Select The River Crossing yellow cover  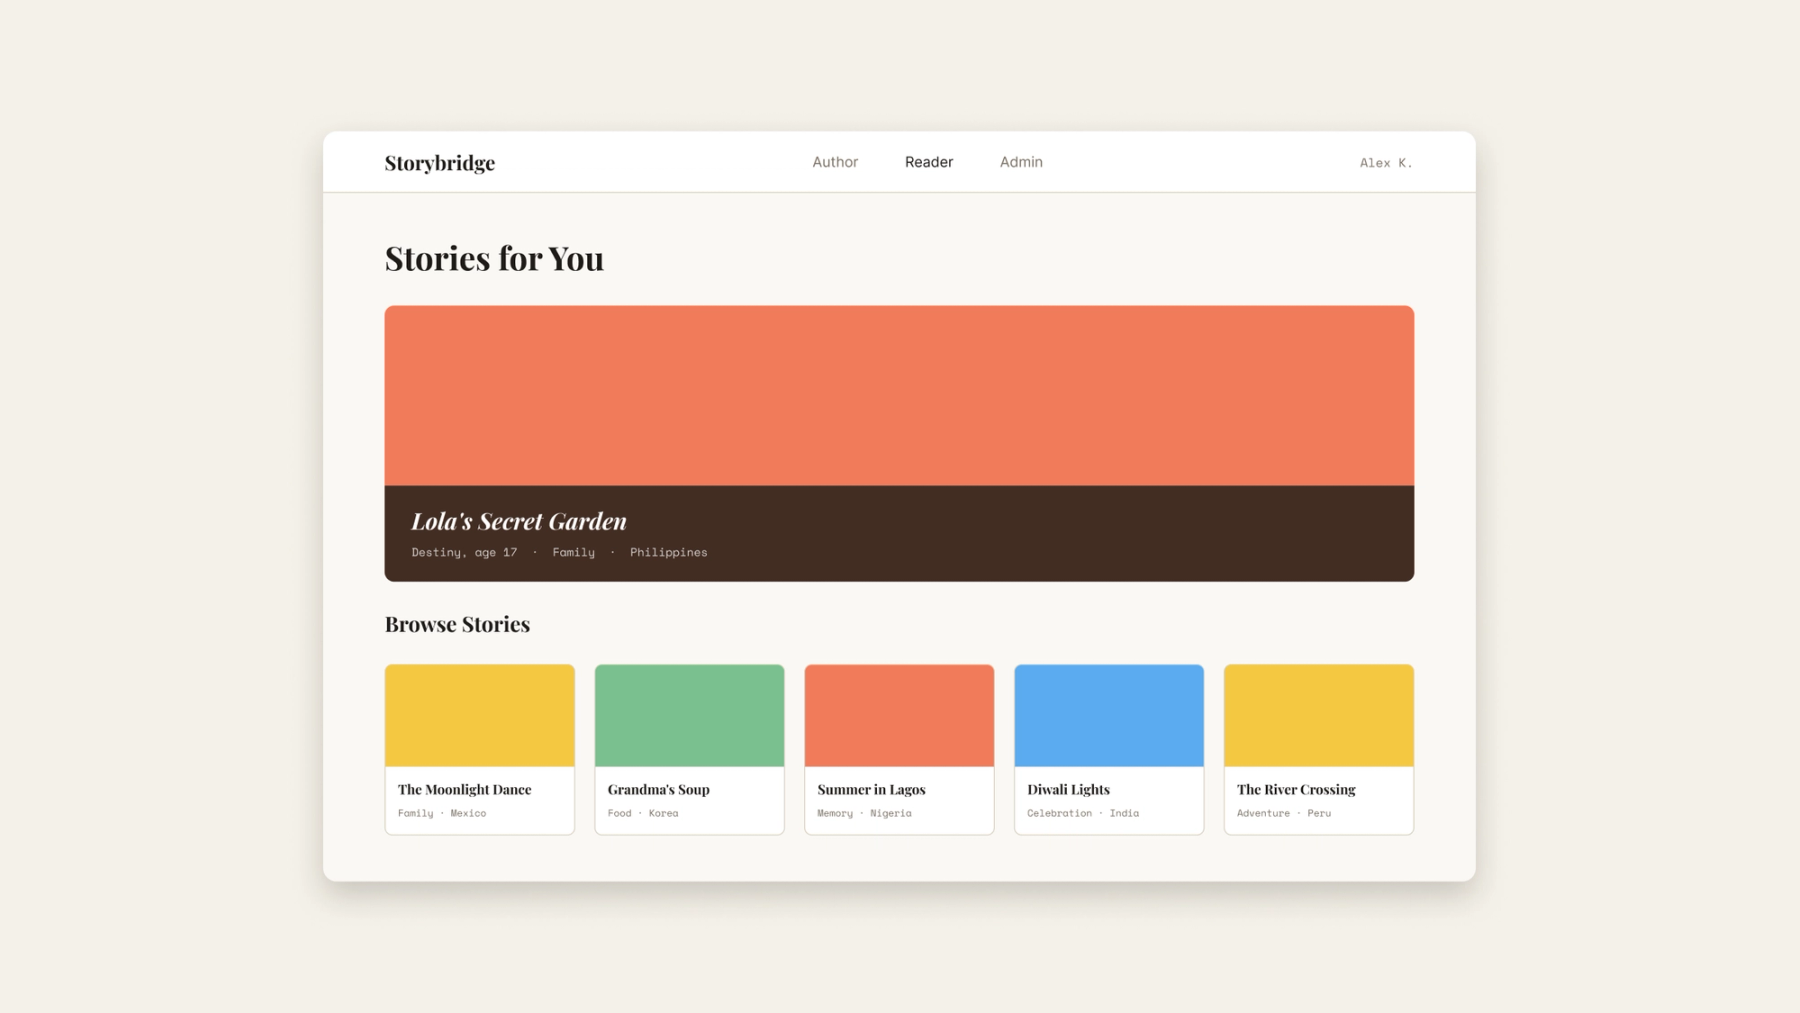click(1319, 716)
